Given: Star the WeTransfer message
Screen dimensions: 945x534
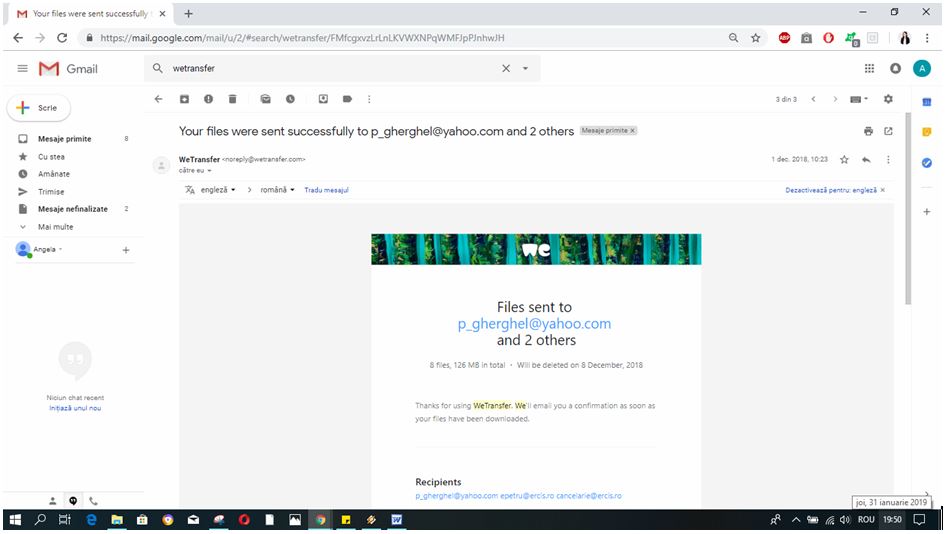Looking at the screenshot, I should click(x=844, y=160).
